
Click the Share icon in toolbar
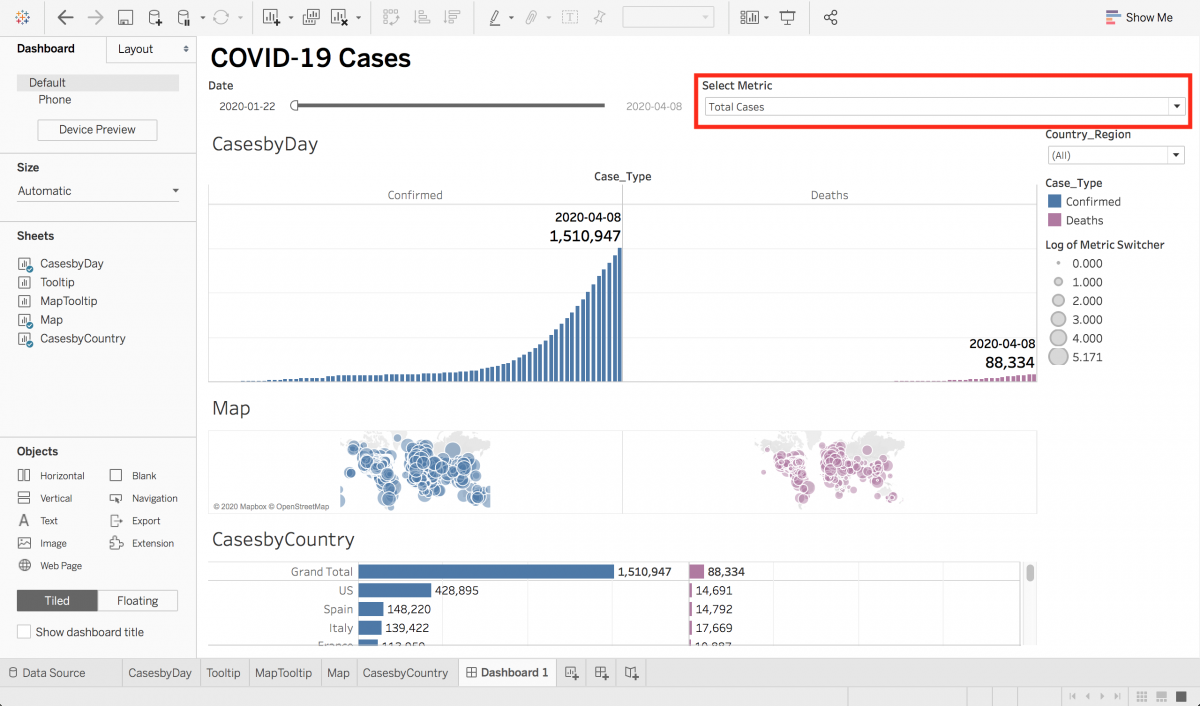pos(830,17)
